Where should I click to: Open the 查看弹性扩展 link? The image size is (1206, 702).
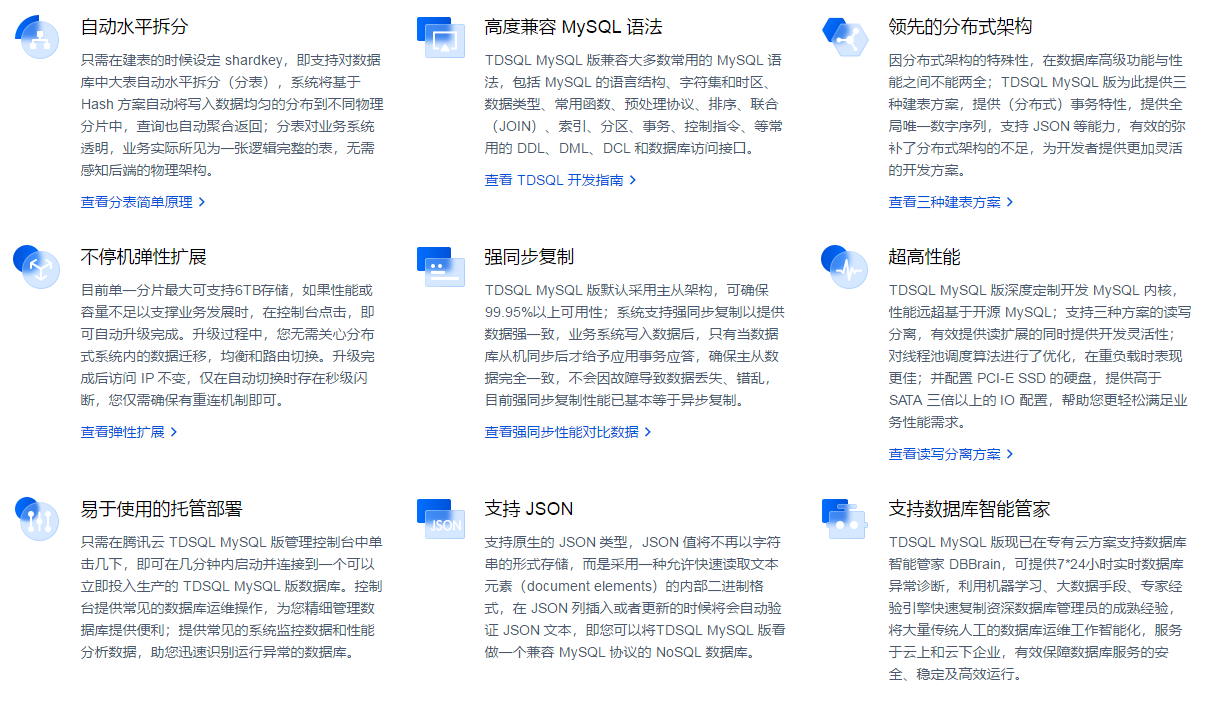click(129, 432)
